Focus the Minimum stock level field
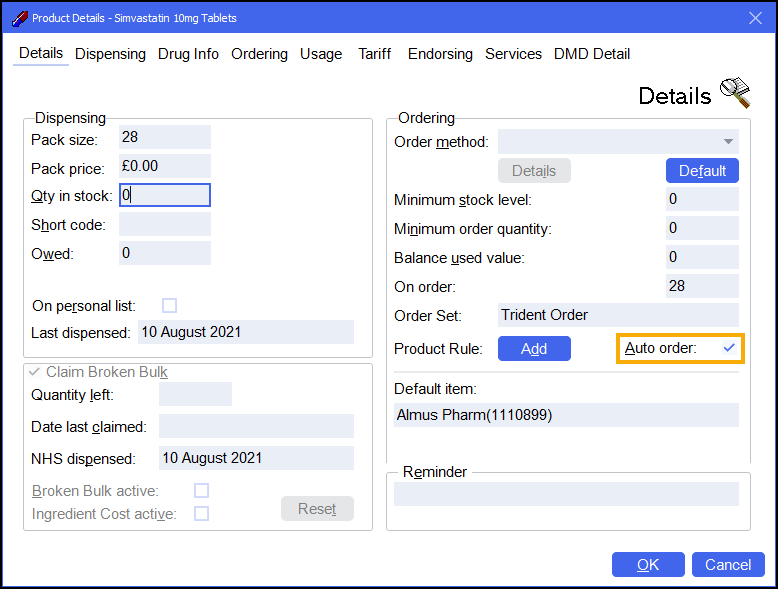 [701, 200]
